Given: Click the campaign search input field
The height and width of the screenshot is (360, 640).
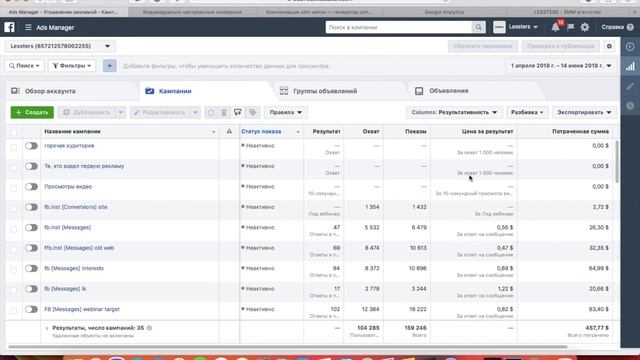Looking at the screenshot, I should [x=399, y=27].
